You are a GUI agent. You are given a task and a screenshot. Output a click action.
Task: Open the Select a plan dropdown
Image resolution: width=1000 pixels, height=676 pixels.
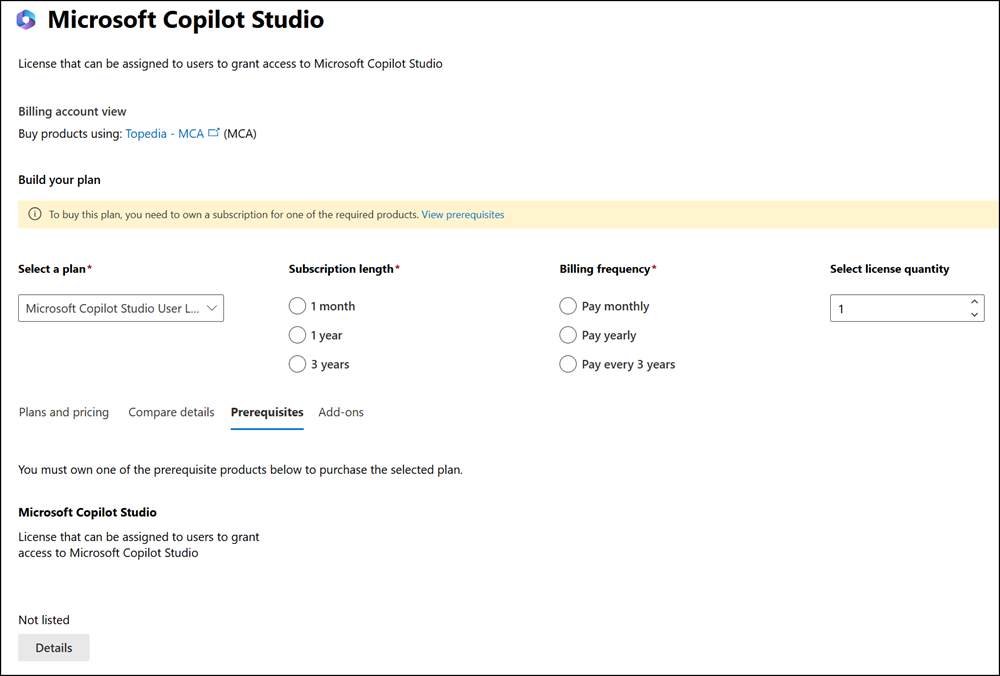click(x=121, y=308)
